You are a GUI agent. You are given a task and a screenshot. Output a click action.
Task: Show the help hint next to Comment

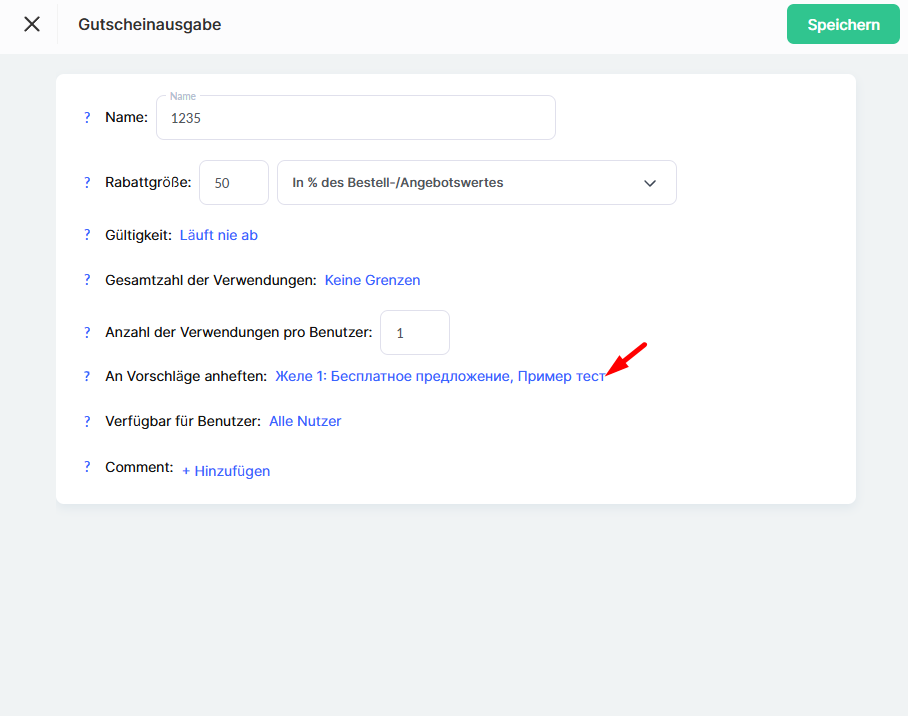[87, 467]
